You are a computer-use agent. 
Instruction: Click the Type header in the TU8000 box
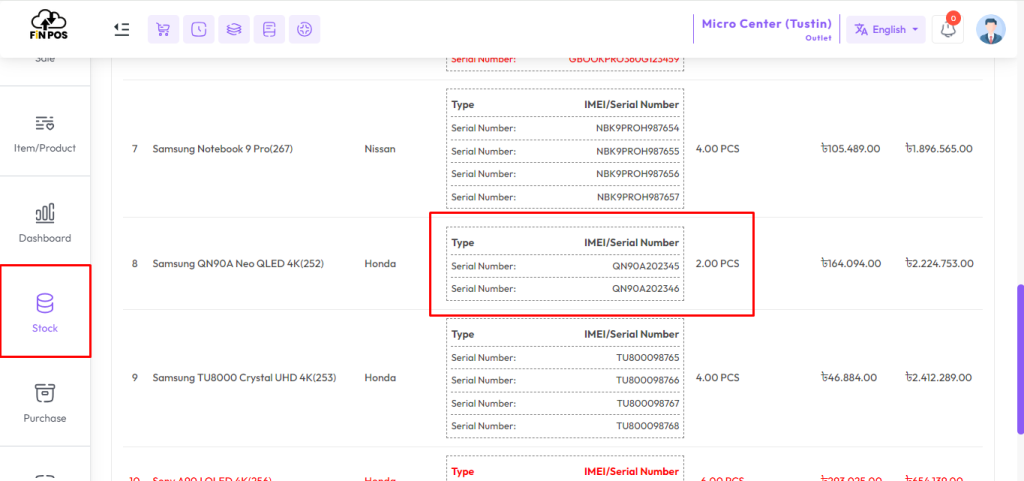pos(462,334)
